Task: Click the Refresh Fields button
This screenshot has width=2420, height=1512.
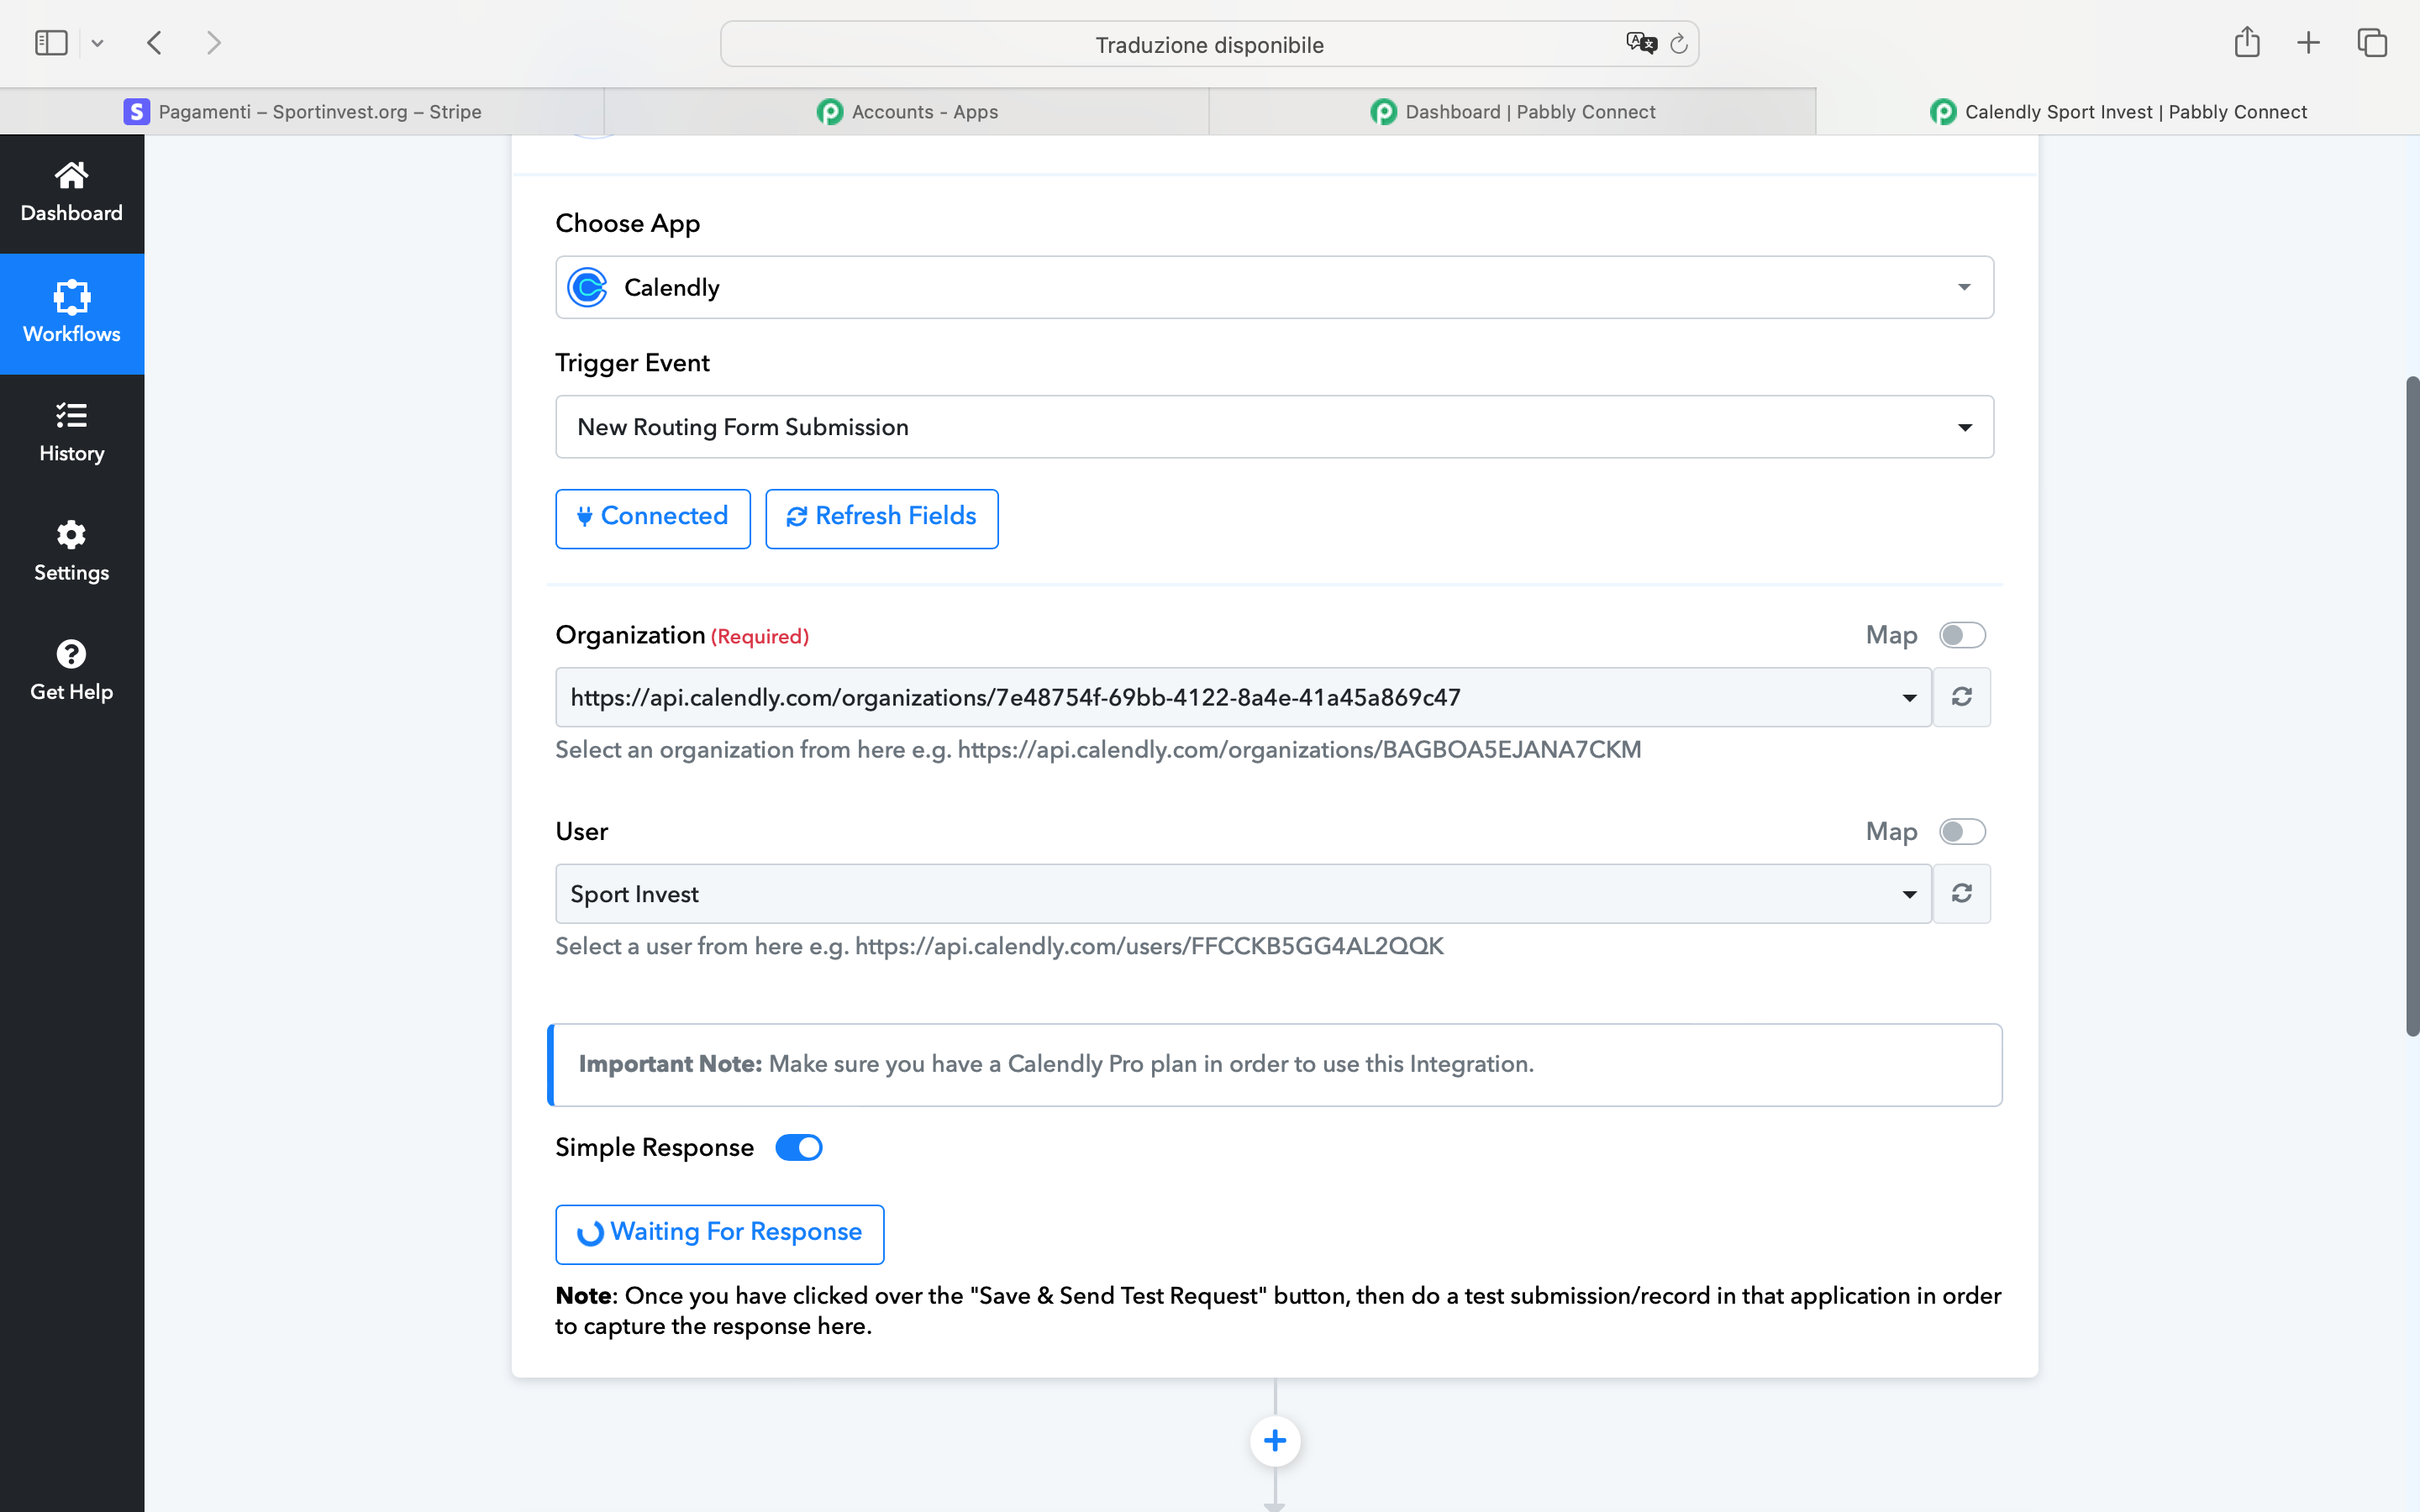Action: pos(882,518)
